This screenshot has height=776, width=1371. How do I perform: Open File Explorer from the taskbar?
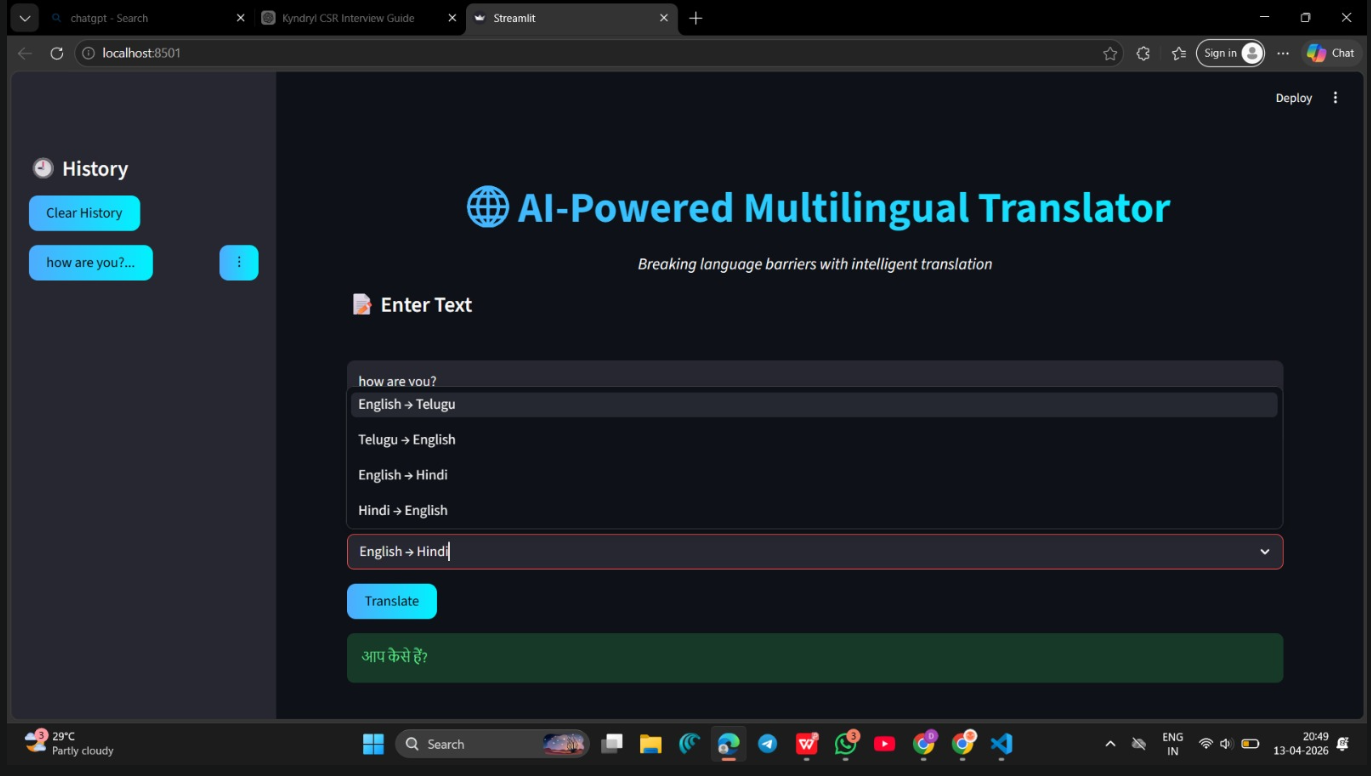click(x=651, y=744)
